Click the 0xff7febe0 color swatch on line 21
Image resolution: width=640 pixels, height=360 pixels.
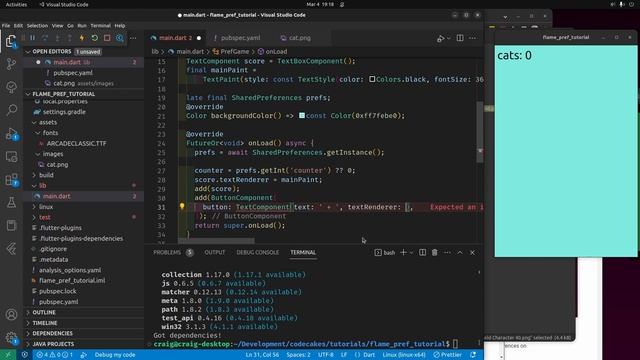click(302, 116)
